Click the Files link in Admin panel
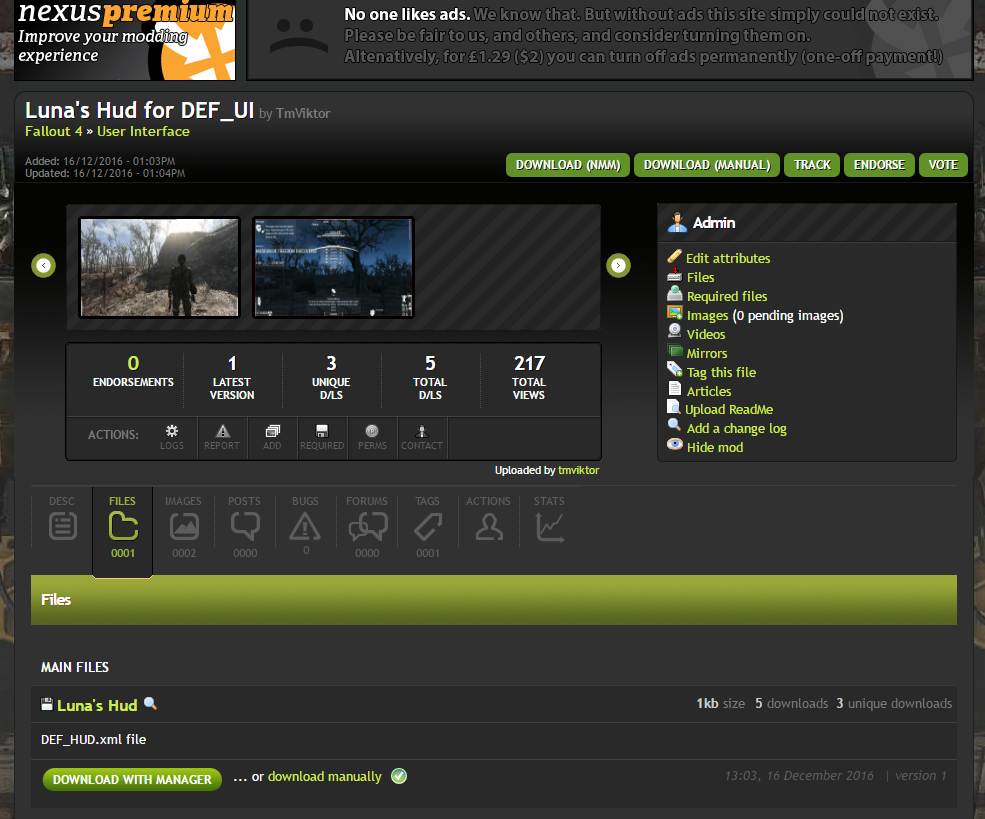Screen dimensions: 985x819 tap(700, 278)
